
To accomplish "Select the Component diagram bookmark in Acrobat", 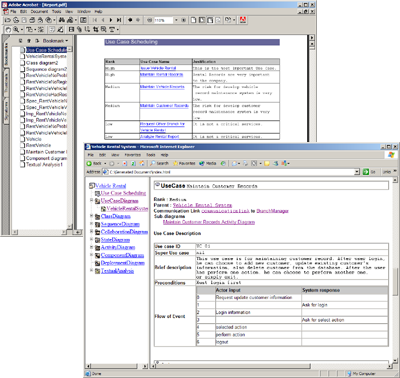I will point(46,158).
